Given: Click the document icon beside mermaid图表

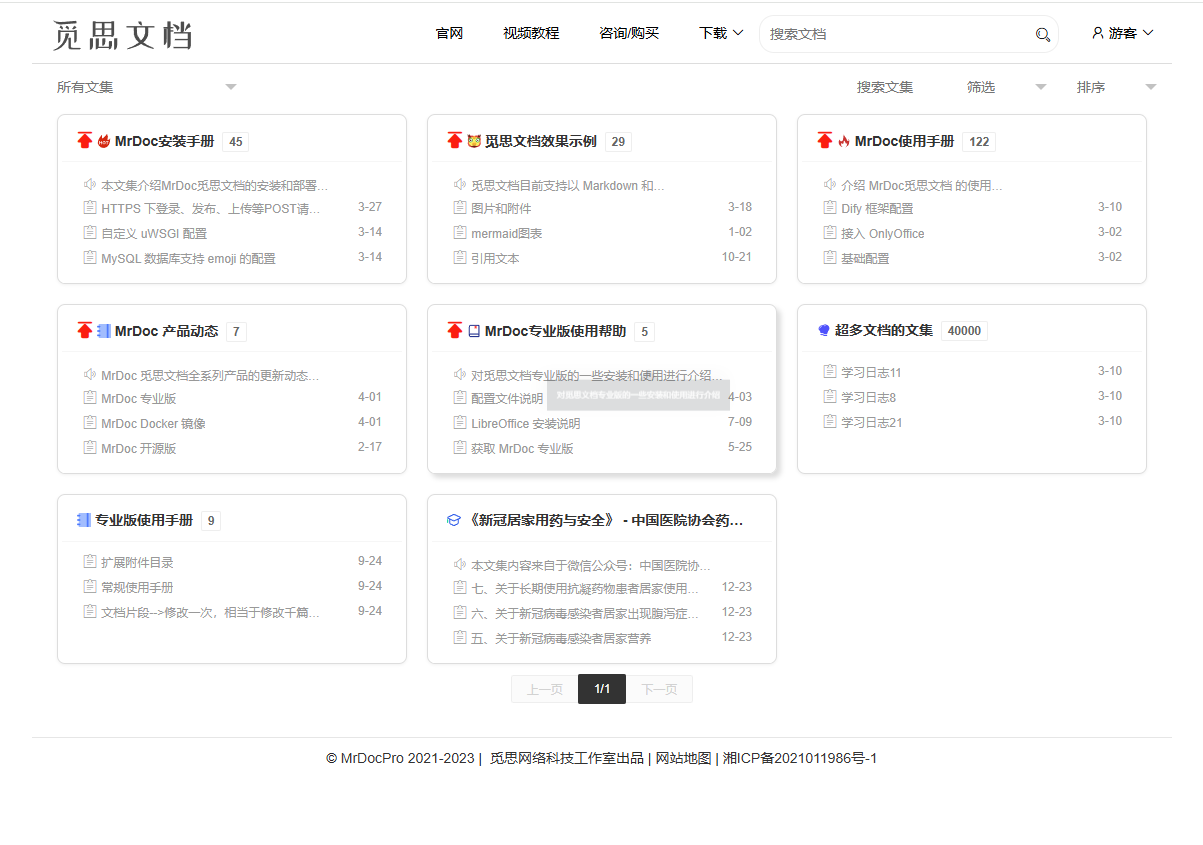Looking at the screenshot, I should tap(460, 233).
